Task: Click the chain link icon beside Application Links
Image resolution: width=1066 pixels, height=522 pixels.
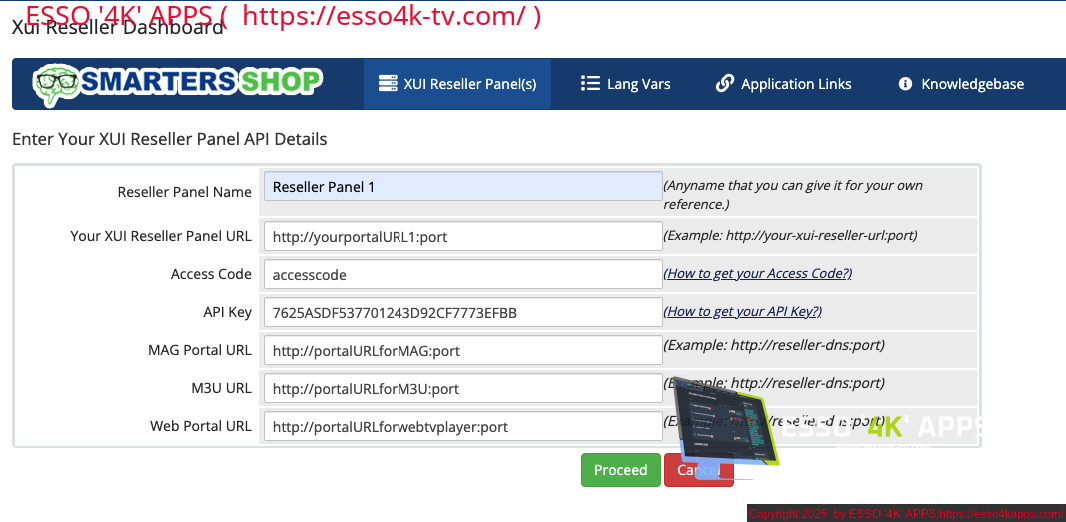Action: pyautogui.click(x=725, y=84)
